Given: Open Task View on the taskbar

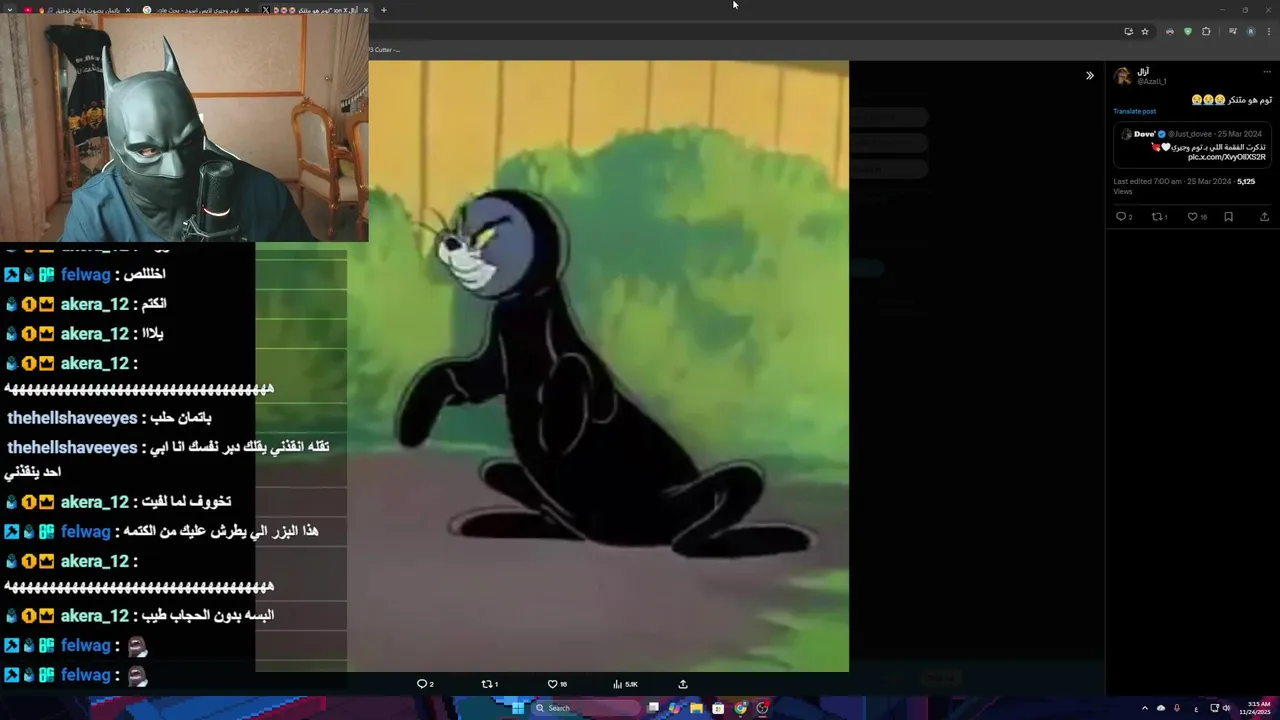Looking at the screenshot, I should pos(653,708).
